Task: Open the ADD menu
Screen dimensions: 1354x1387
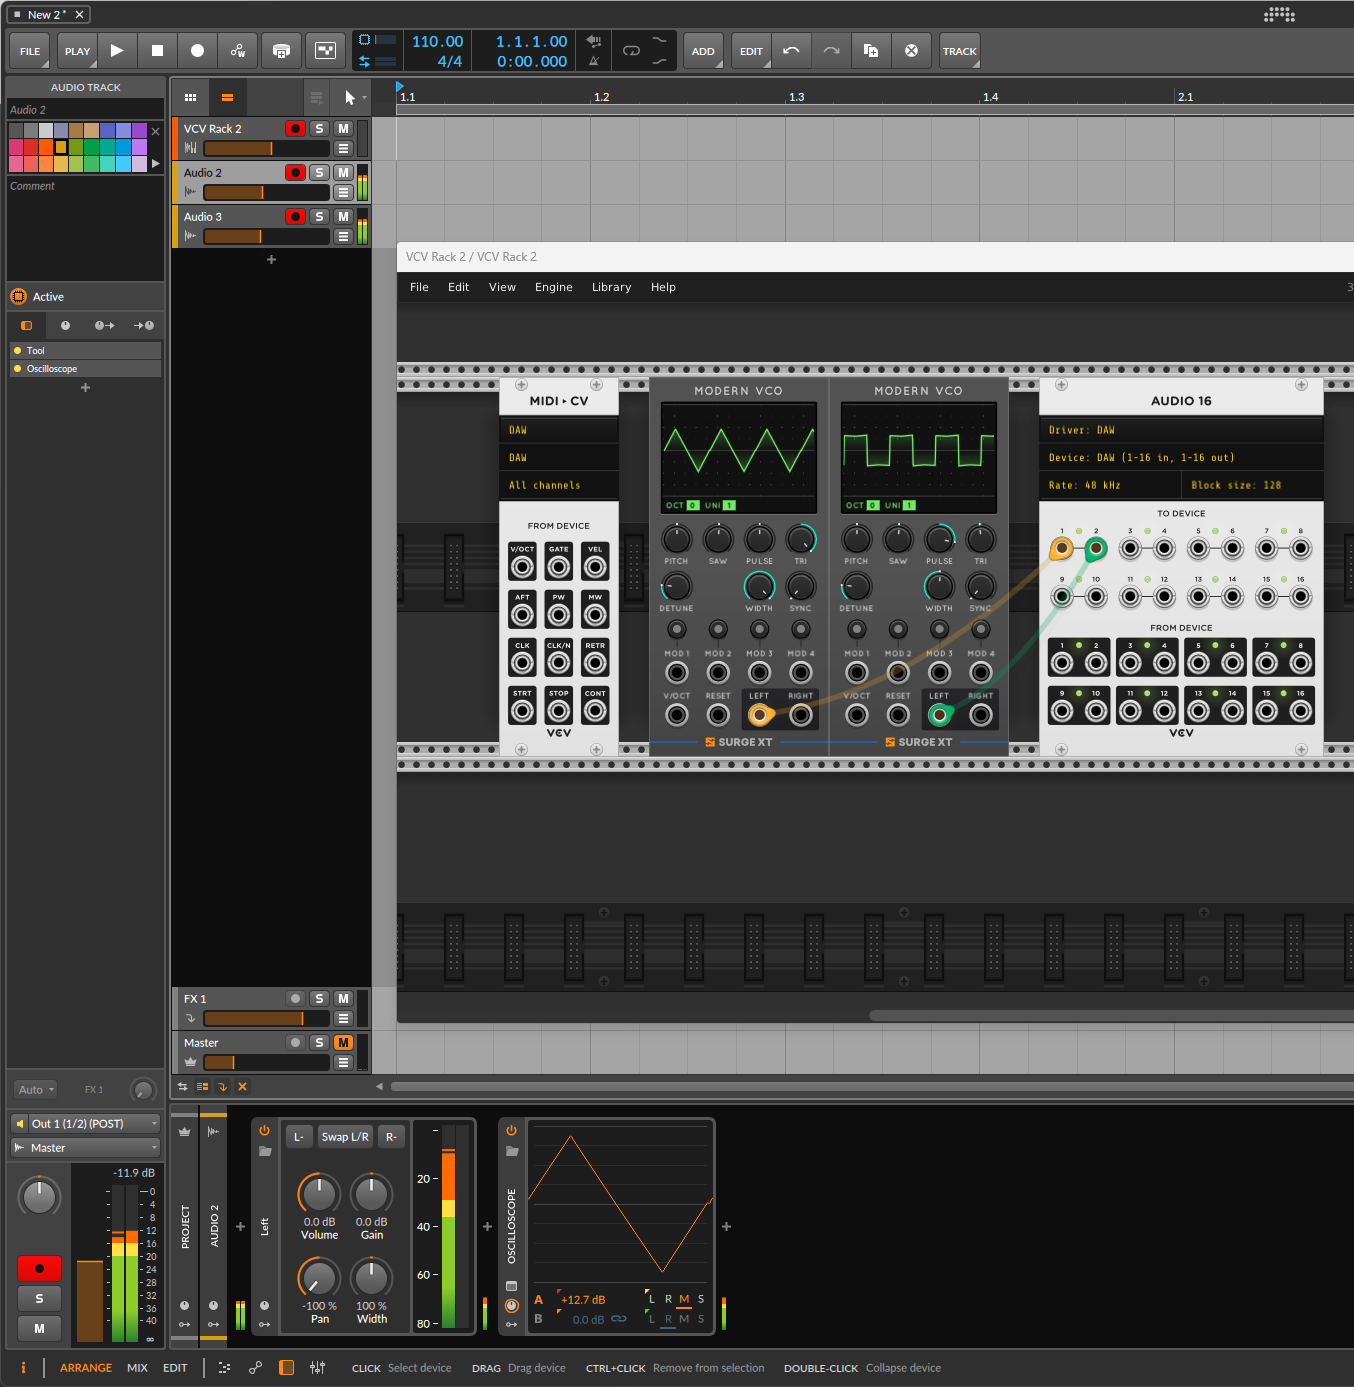Action: tap(703, 51)
